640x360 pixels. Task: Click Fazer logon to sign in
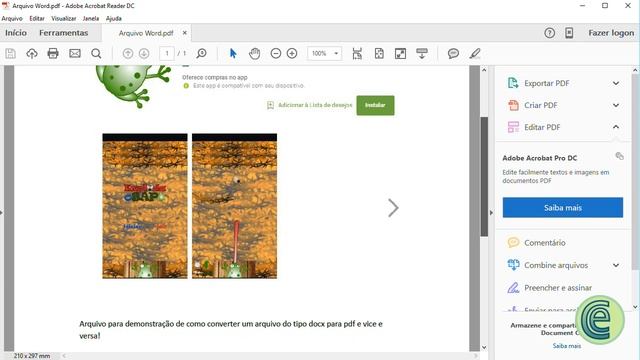(x=611, y=33)
